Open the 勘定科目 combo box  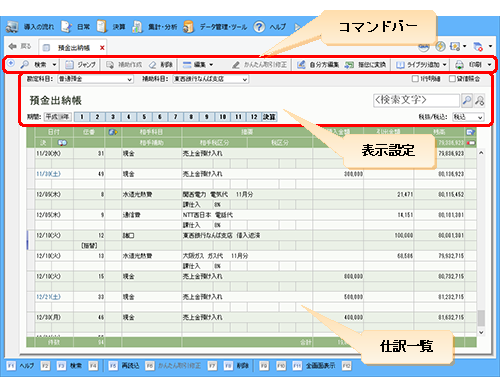(95, 79)
